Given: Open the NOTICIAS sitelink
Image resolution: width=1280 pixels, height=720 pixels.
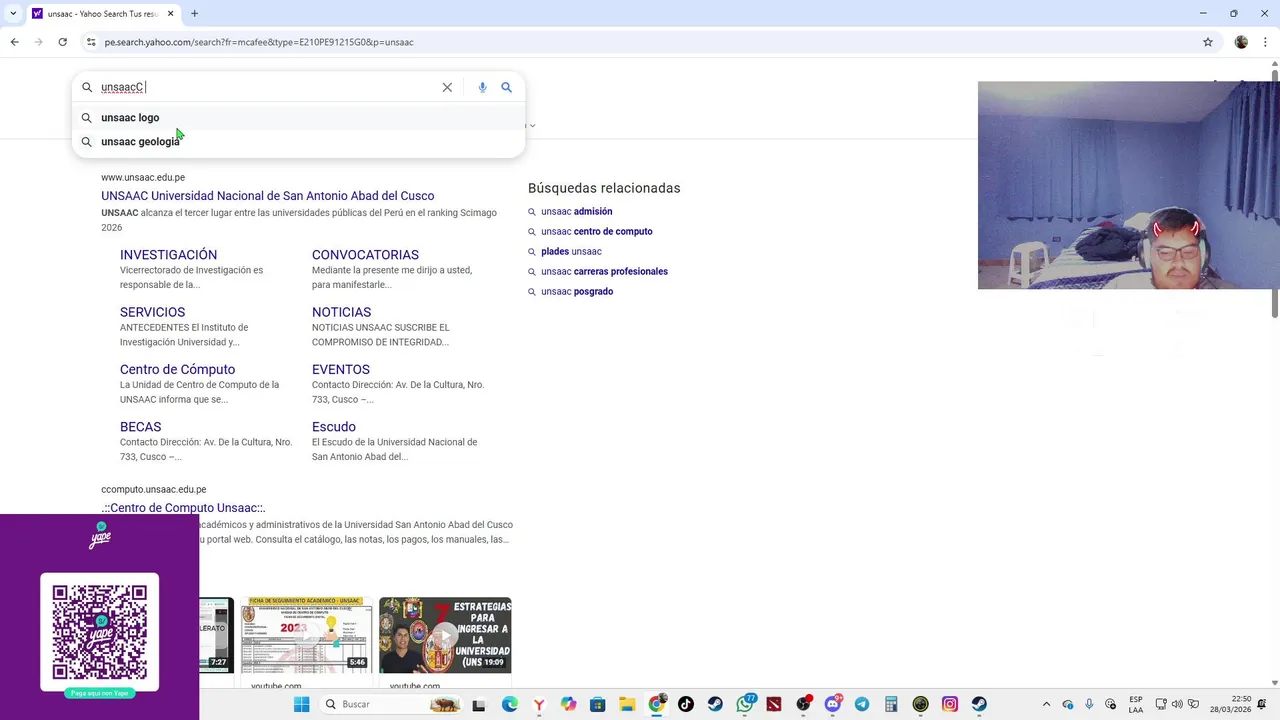Looking at the screenshot, I should point(341,312).
